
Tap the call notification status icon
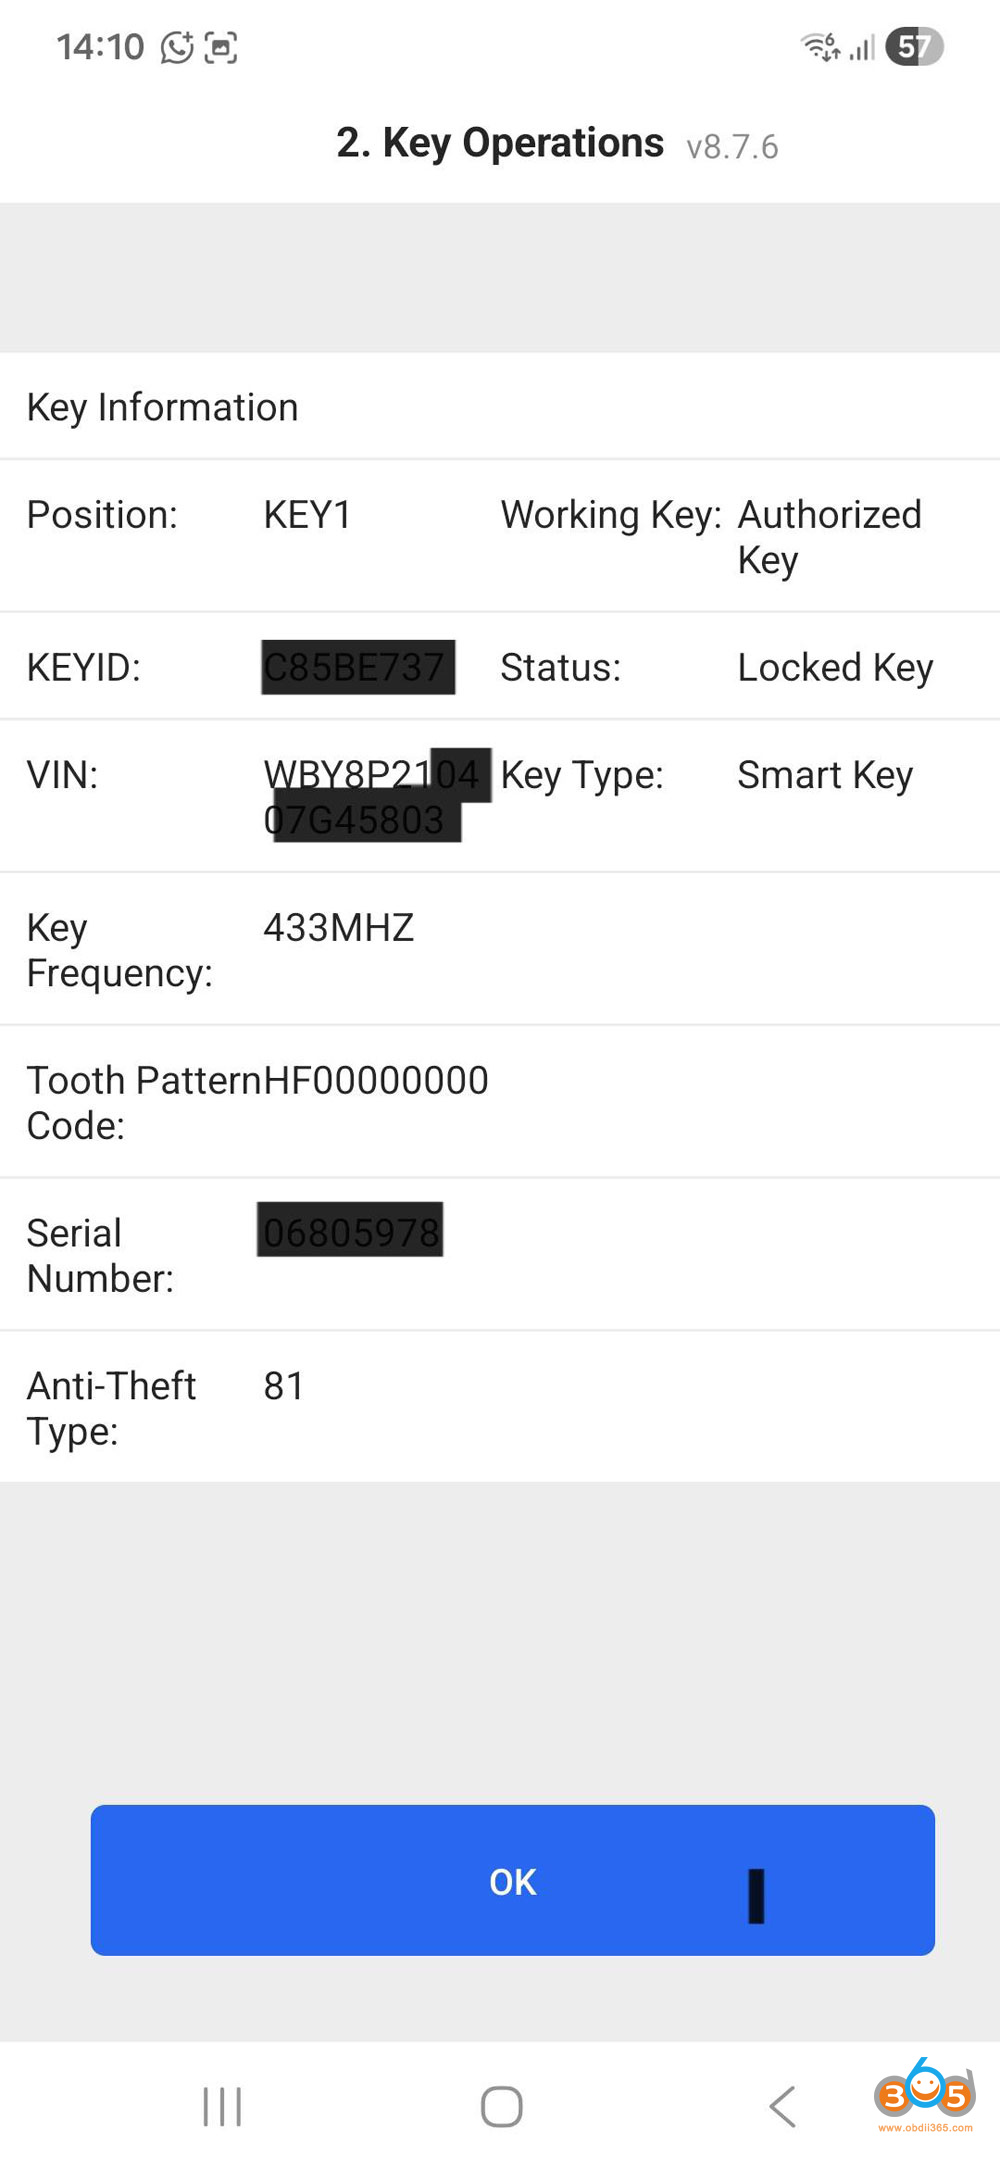(177, 47)
